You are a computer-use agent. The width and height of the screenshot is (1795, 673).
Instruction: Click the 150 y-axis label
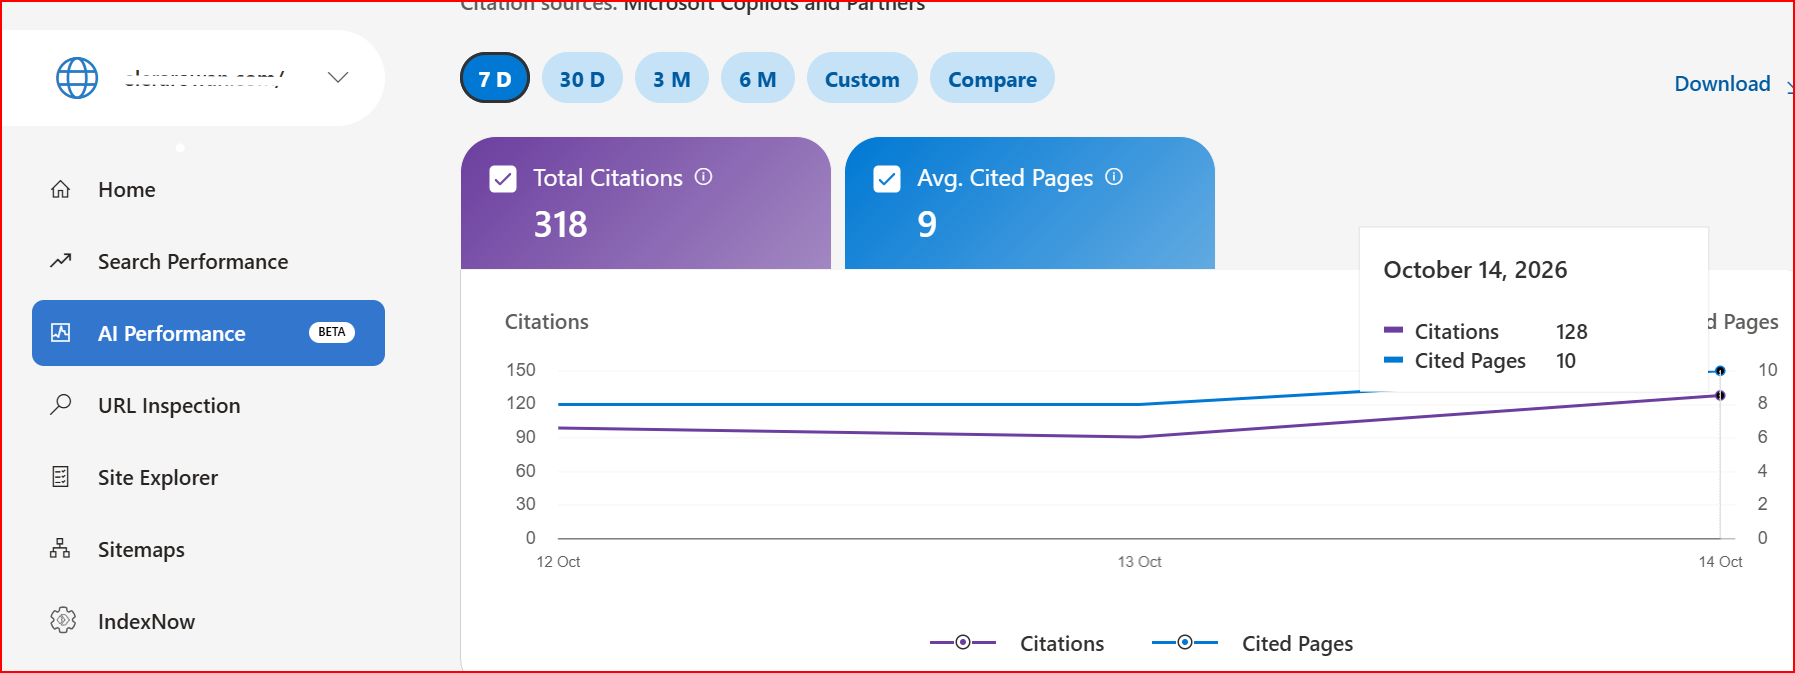pos(521,370)
